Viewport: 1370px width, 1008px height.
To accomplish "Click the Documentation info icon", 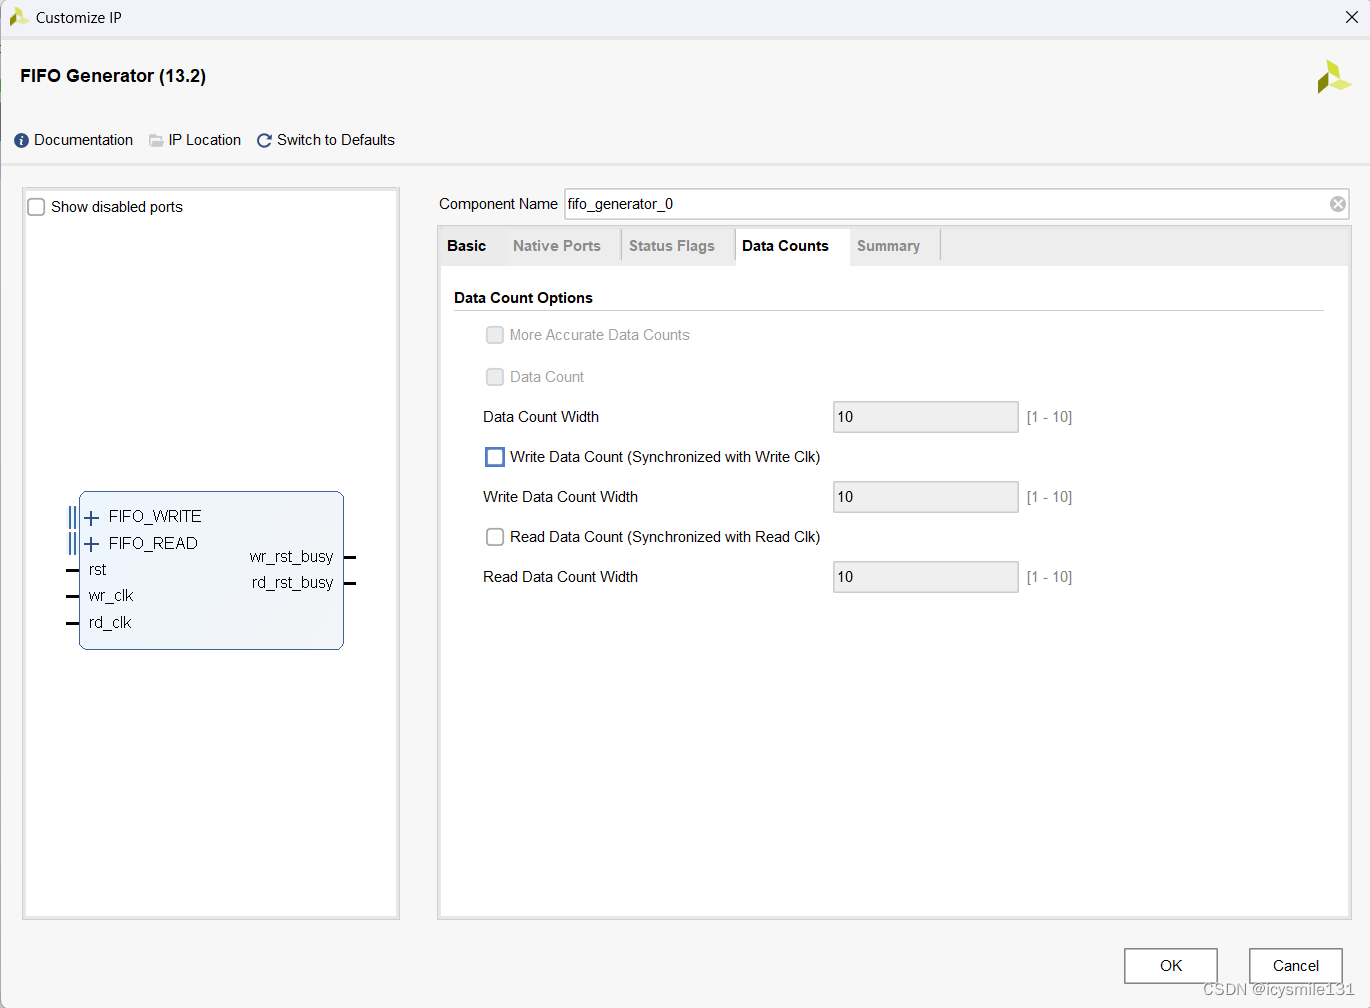I will tap(21, 141).
